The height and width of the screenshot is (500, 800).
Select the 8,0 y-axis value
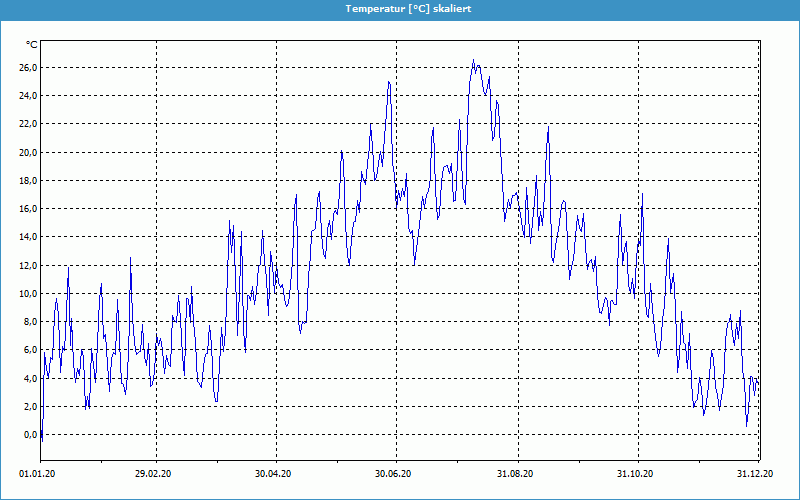(30, 321)
